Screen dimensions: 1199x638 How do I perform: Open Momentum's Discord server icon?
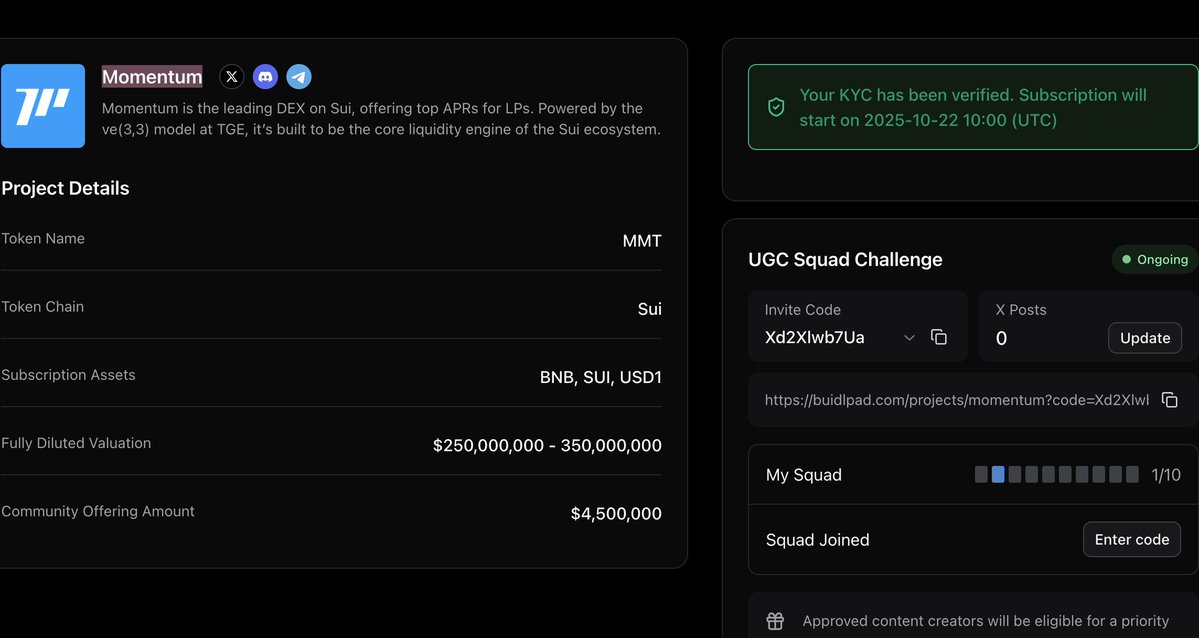(x=265, y=76)
